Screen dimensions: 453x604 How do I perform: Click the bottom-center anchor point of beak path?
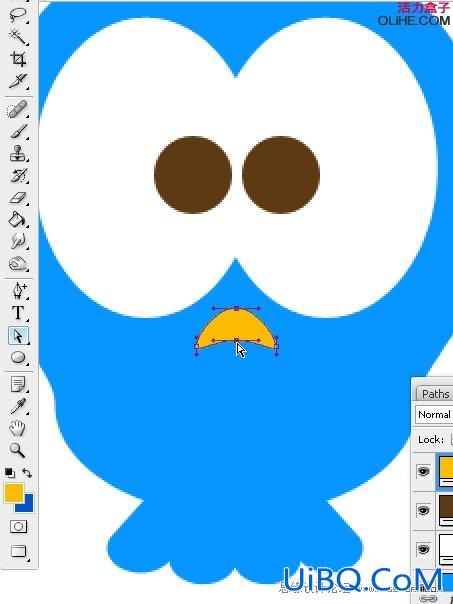pos(236,340)
